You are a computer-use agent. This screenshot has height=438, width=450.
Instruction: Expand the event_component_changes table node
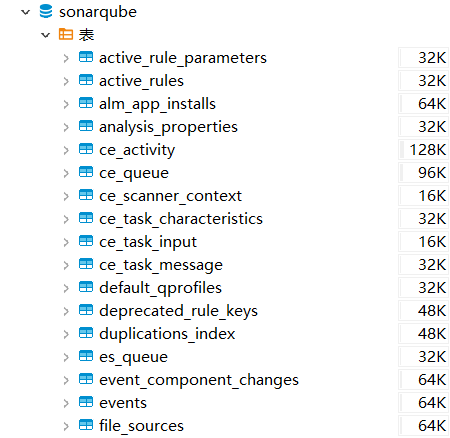click(66, 380)
